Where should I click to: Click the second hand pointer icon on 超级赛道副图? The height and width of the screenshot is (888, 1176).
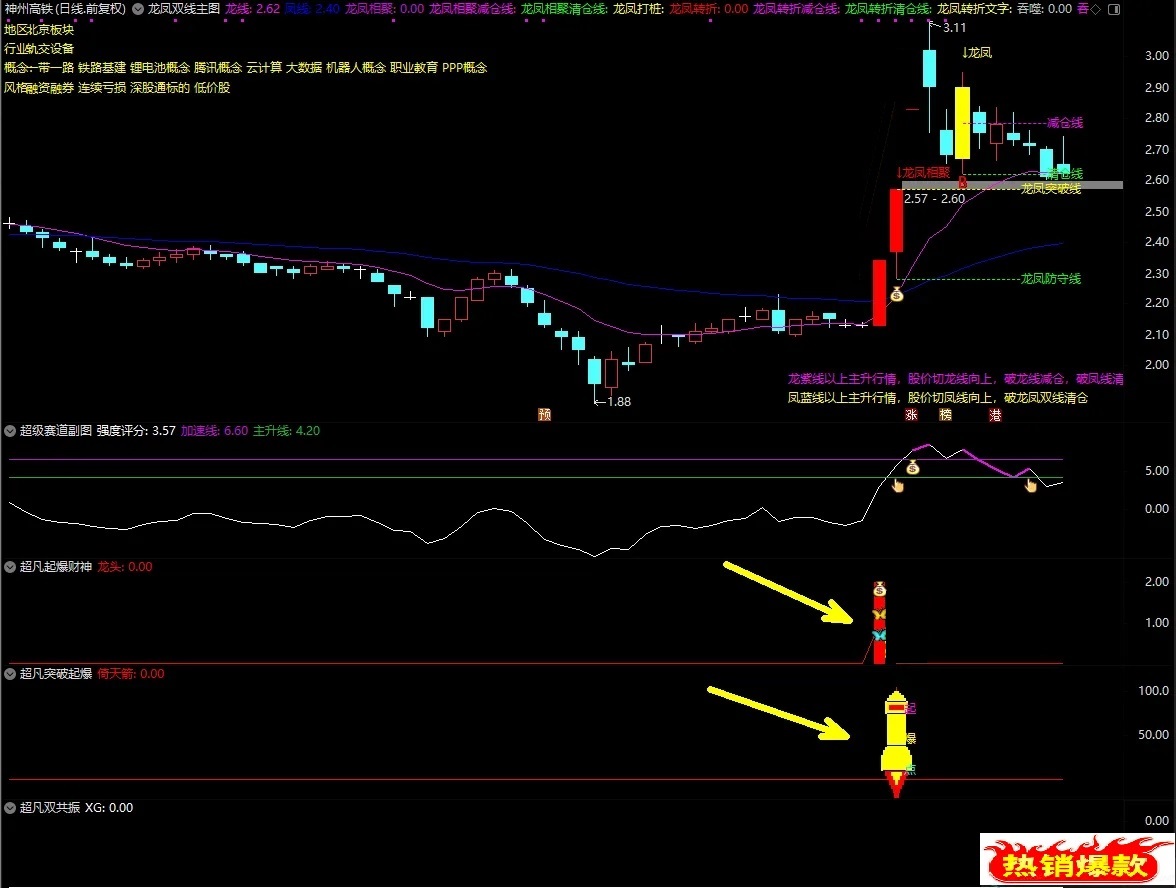(x=1030, y=485)
